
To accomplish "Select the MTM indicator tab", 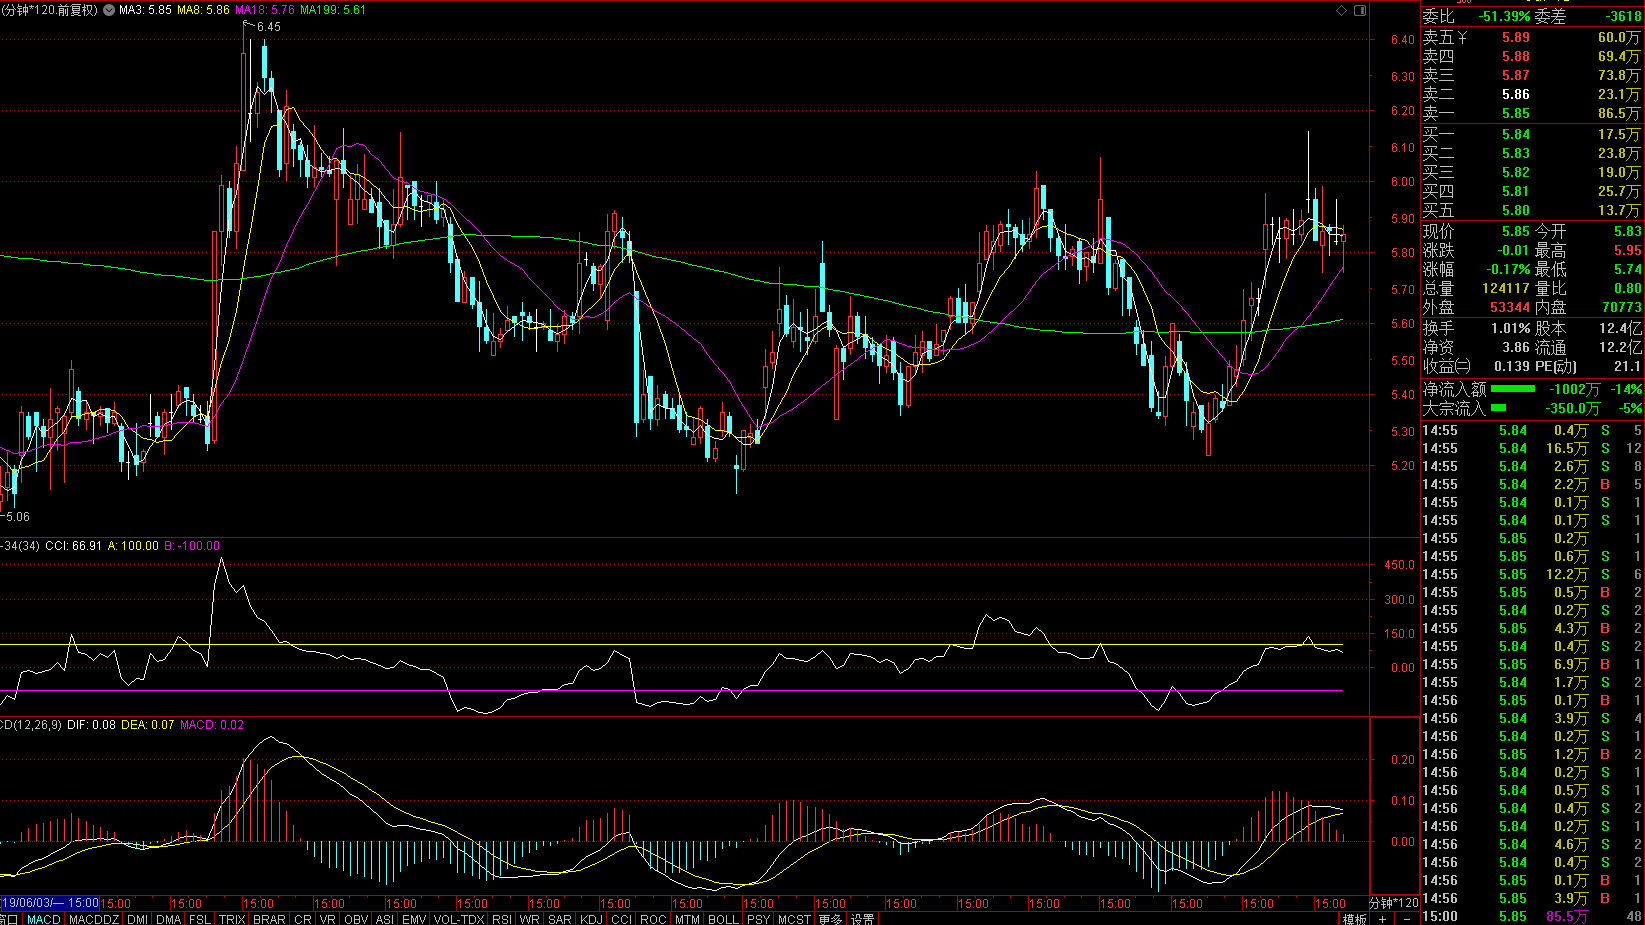I will (687, 919).
